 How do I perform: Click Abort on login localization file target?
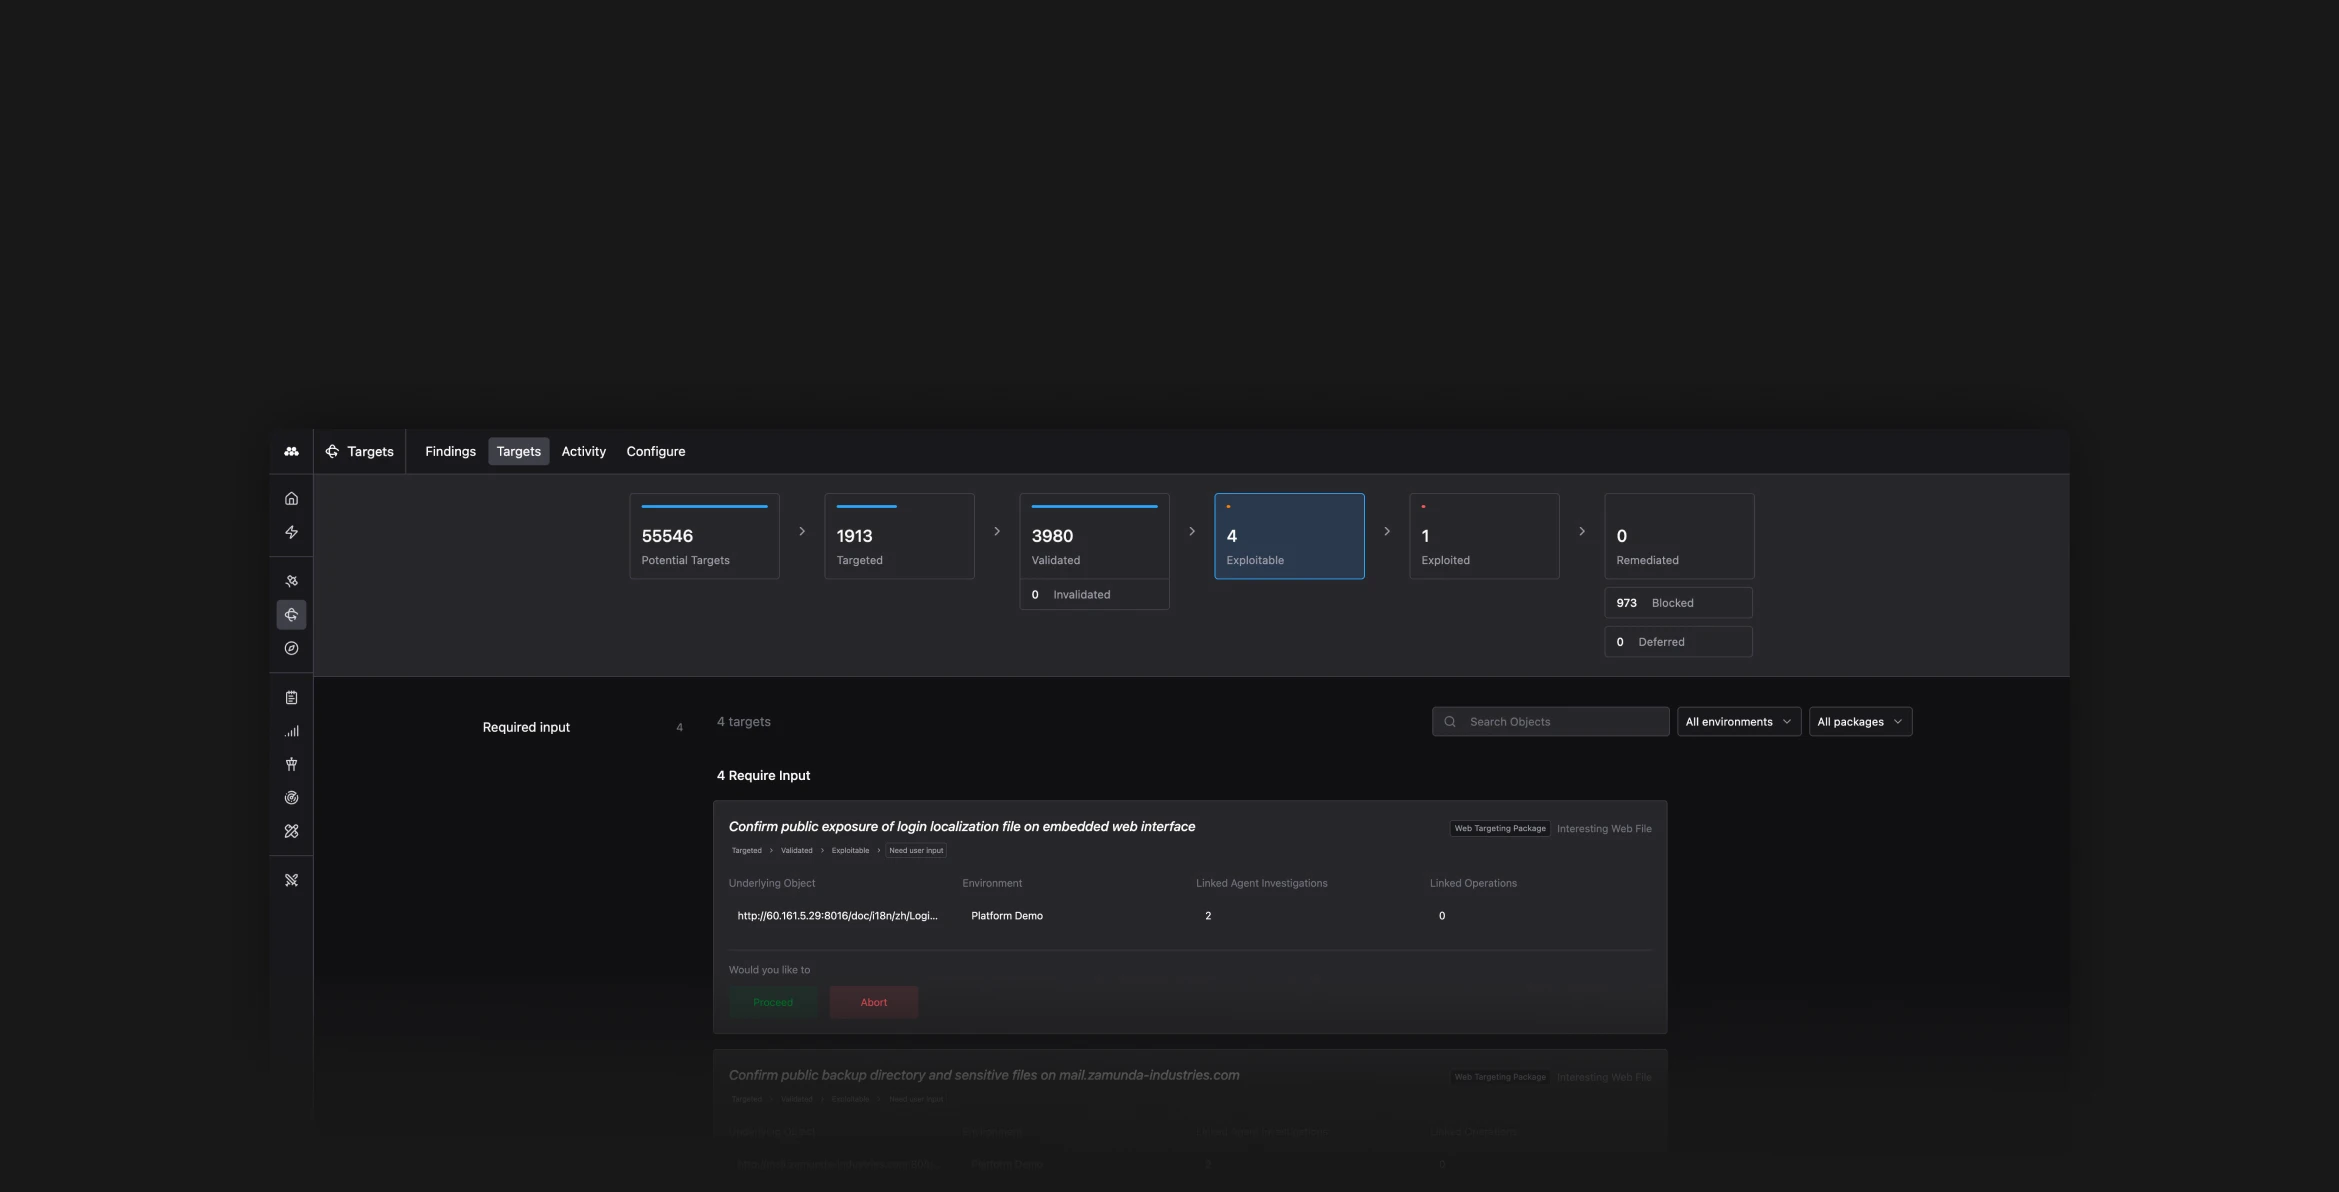874,1002
